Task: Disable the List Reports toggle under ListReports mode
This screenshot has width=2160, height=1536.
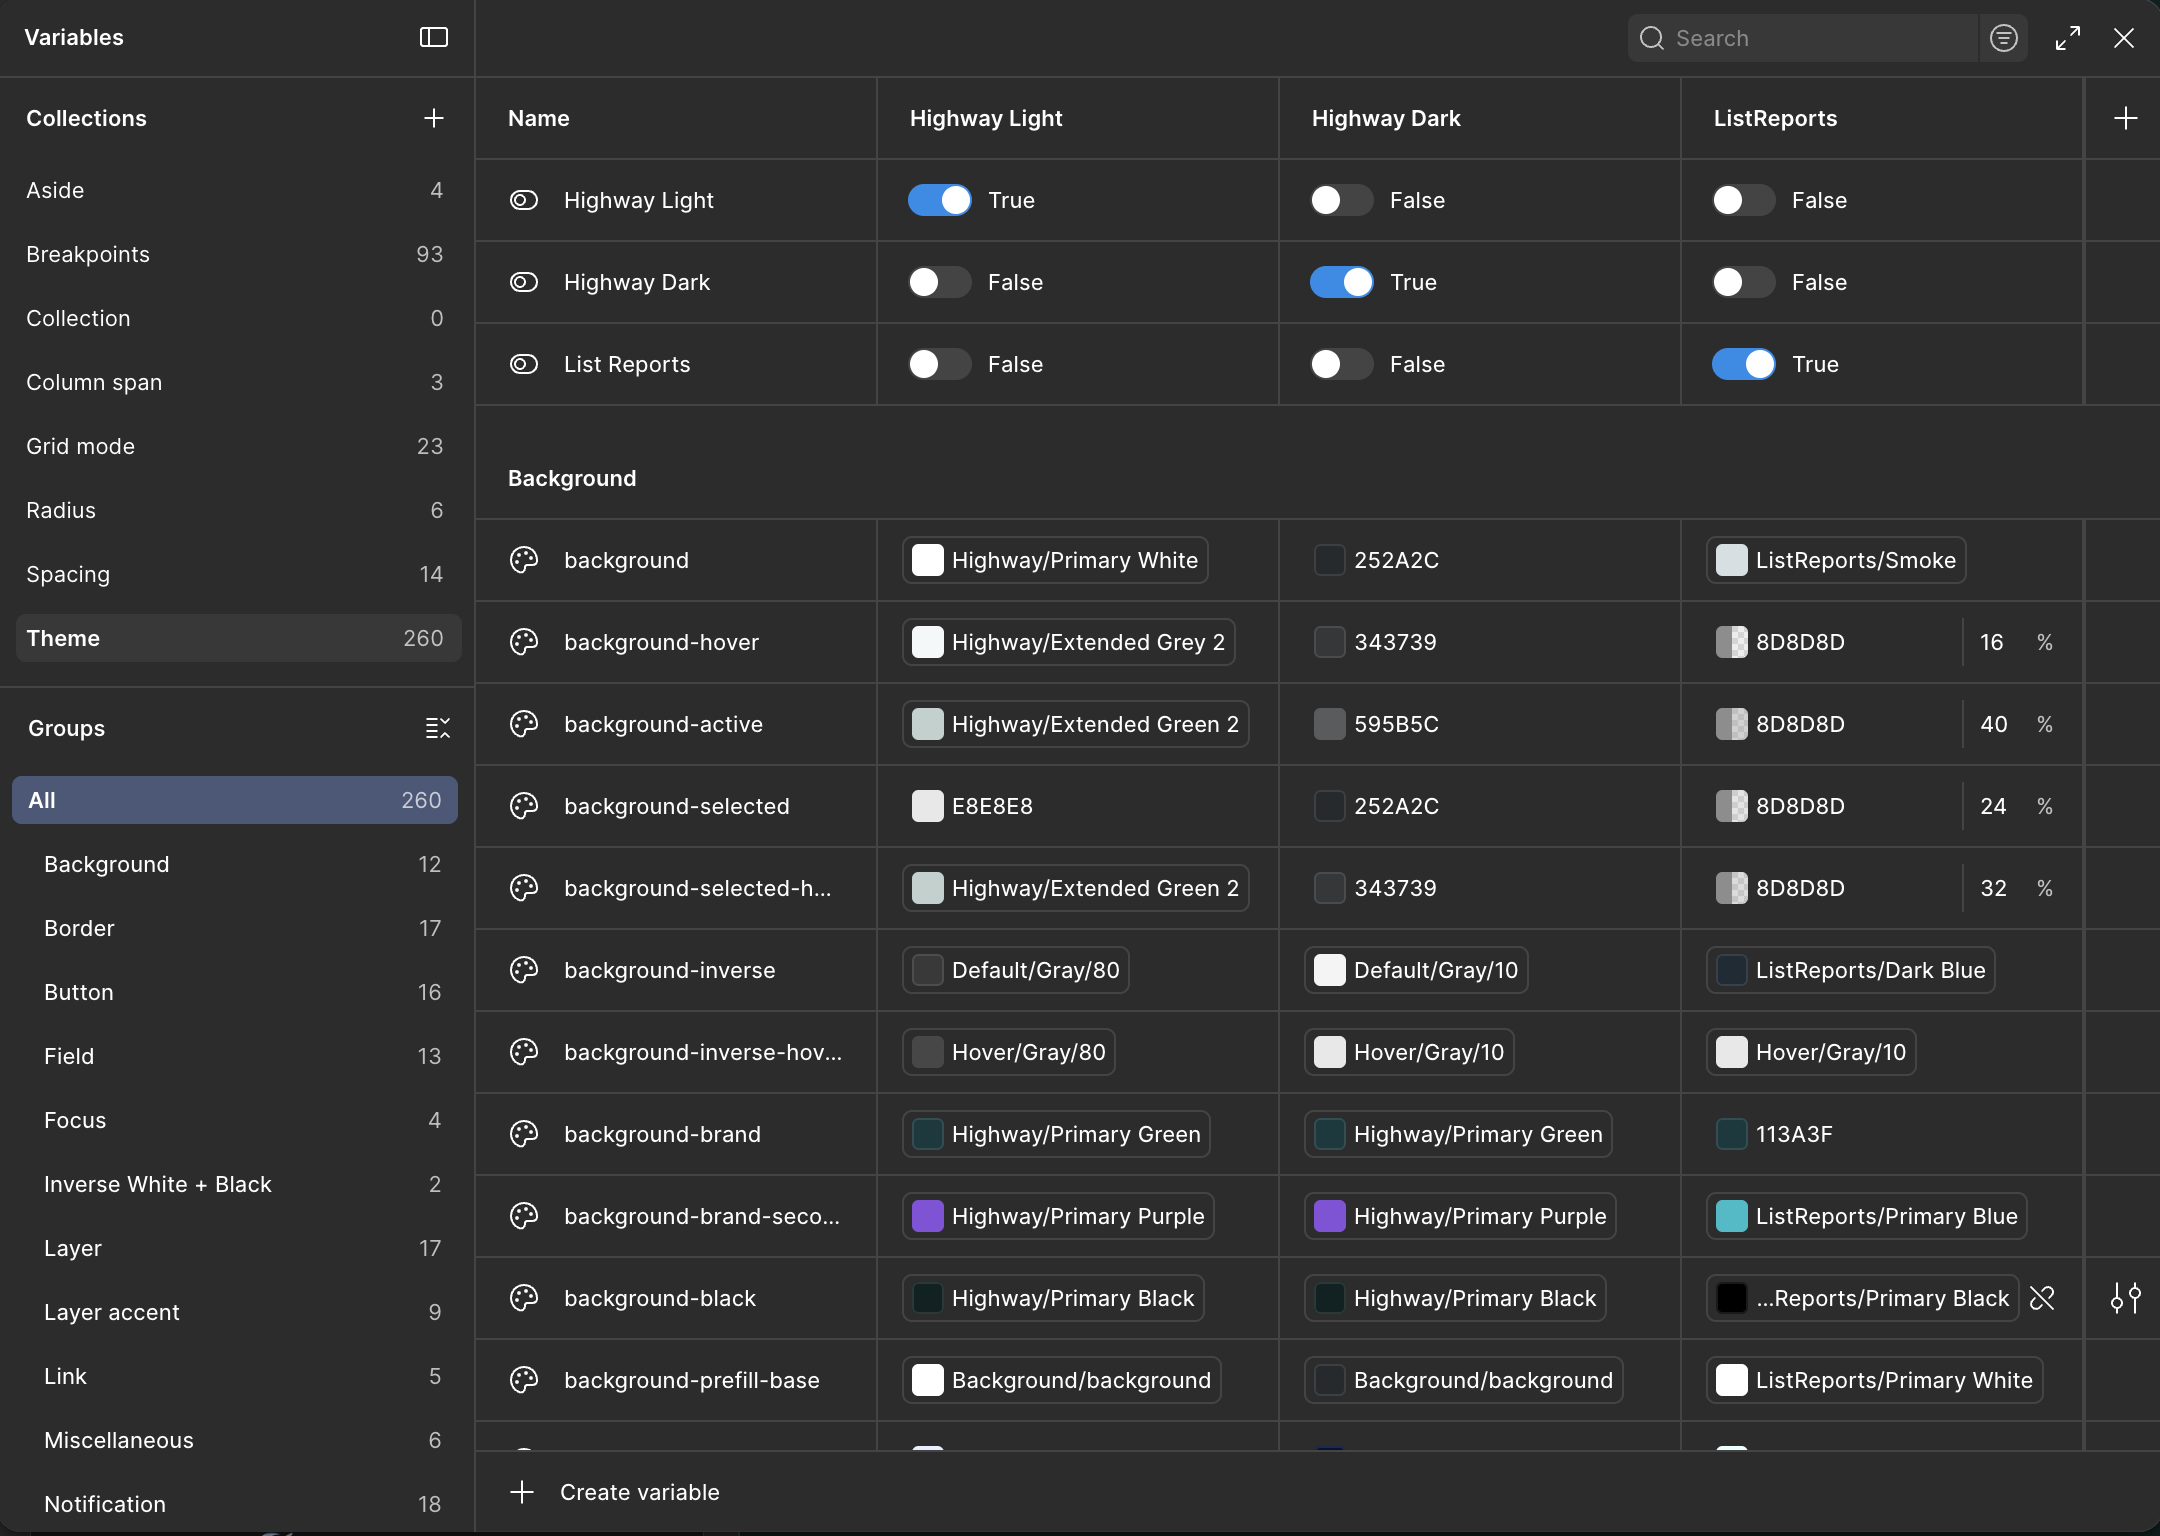Action: pos(1742,364)
